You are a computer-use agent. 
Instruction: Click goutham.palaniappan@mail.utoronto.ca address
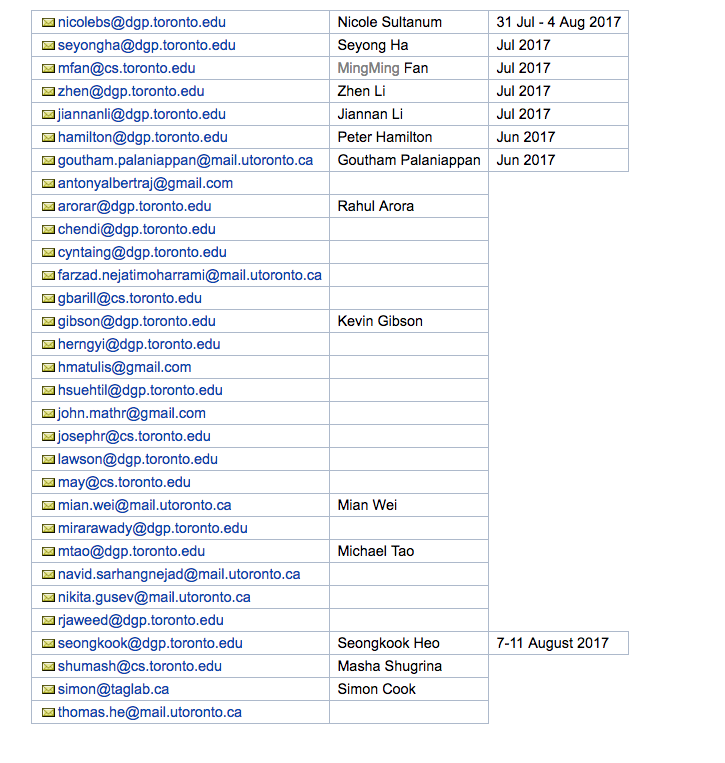[185, 160]
